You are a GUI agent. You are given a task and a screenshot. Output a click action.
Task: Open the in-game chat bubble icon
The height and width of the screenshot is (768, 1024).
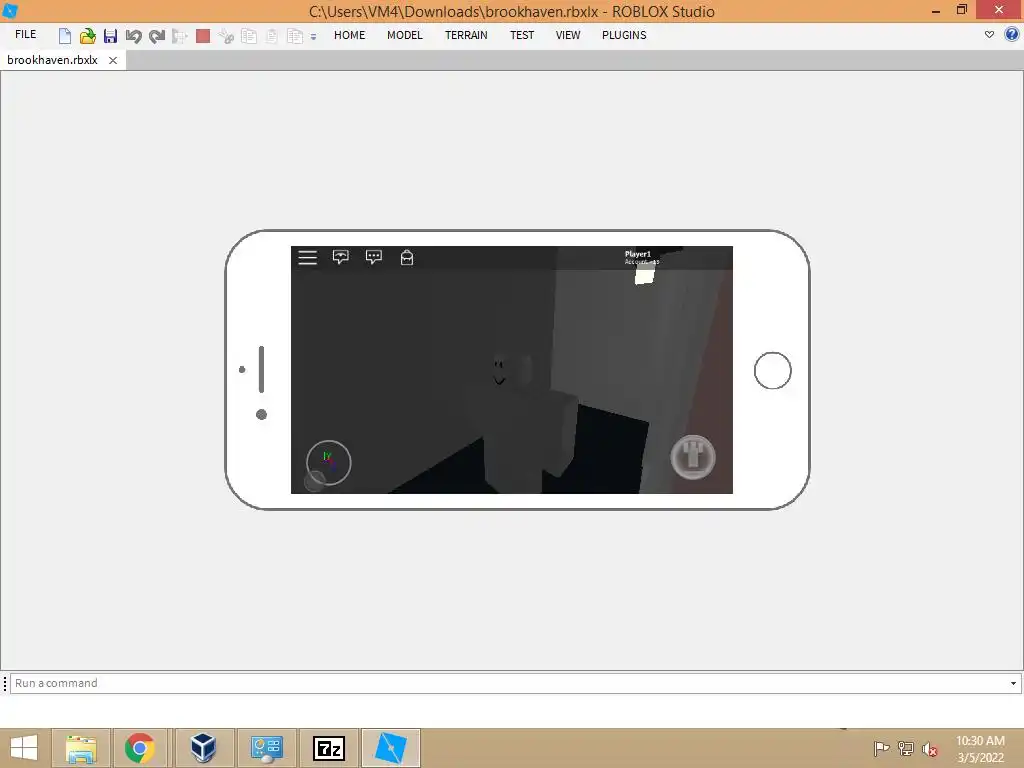pyautogui.click(x=374, y=257)
